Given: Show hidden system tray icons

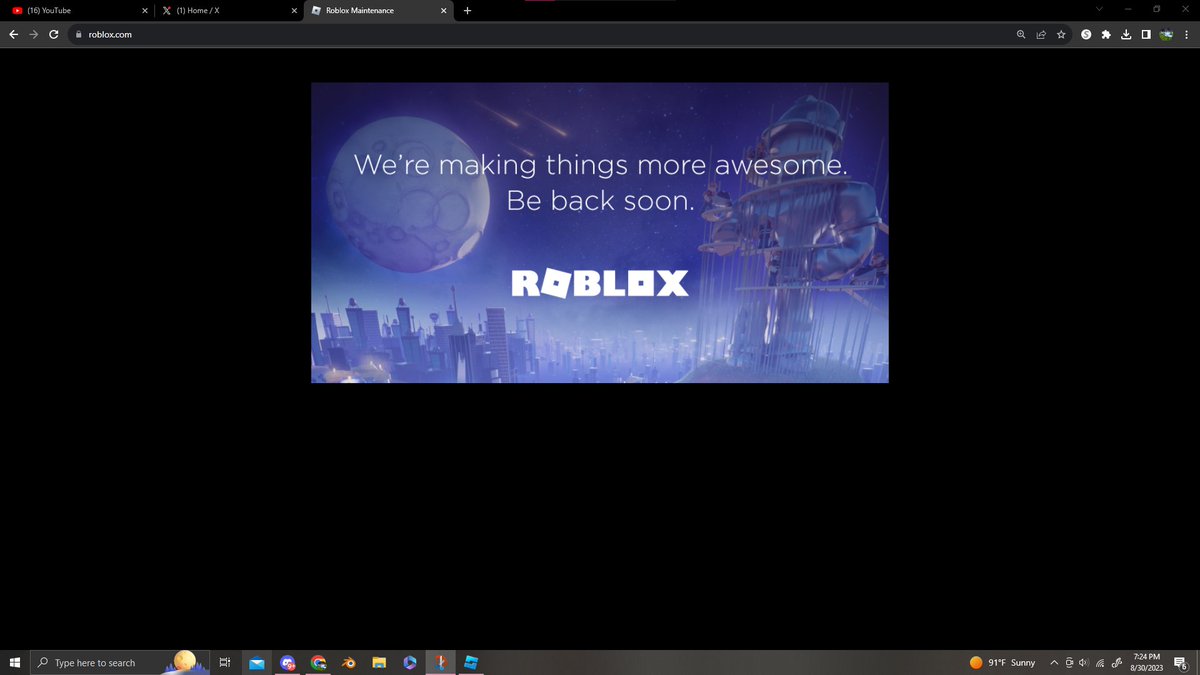Looking at the screenshot, I should [1054, 662].
